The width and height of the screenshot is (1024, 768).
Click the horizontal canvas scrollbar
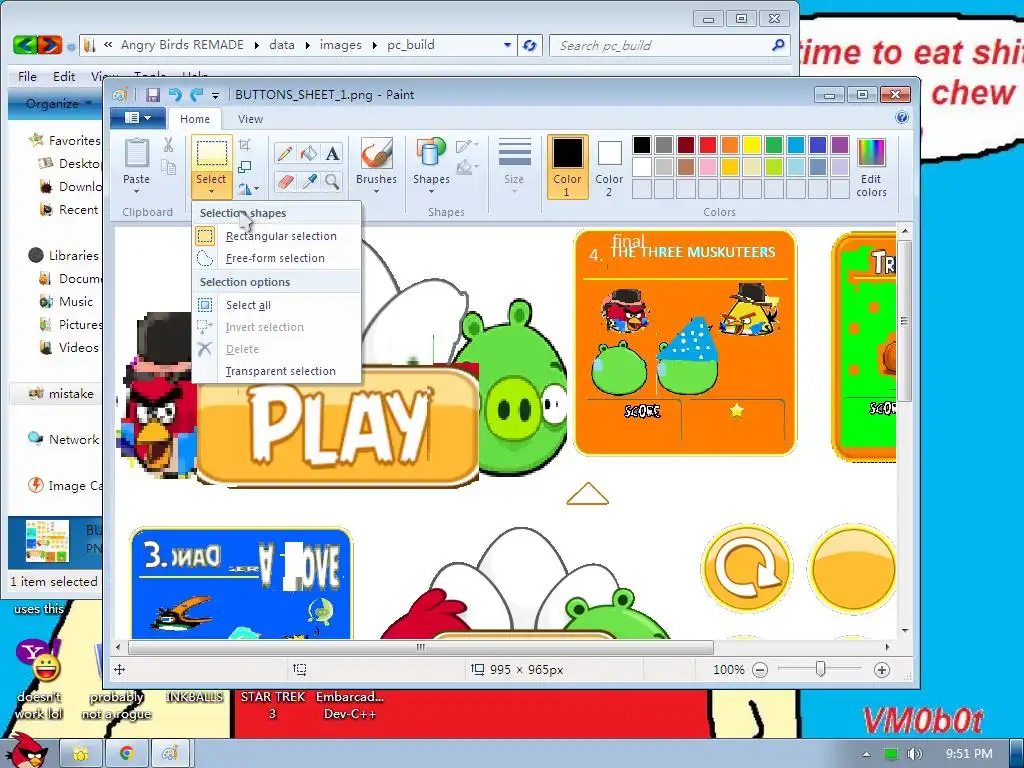pos(421,647)
